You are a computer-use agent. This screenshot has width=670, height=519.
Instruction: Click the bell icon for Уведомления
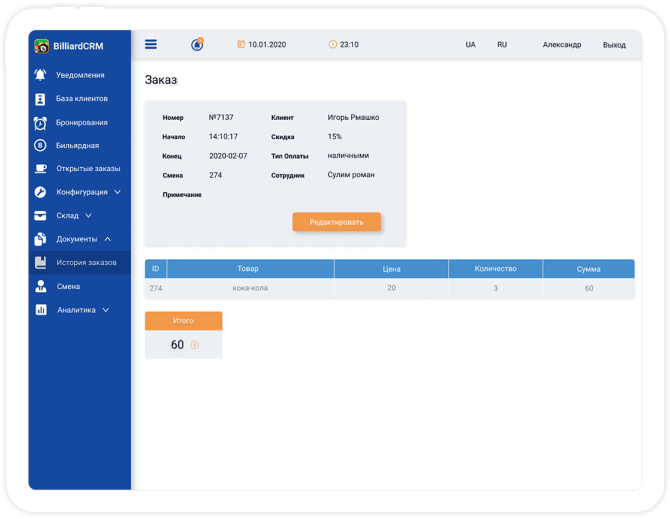point(40,75)
